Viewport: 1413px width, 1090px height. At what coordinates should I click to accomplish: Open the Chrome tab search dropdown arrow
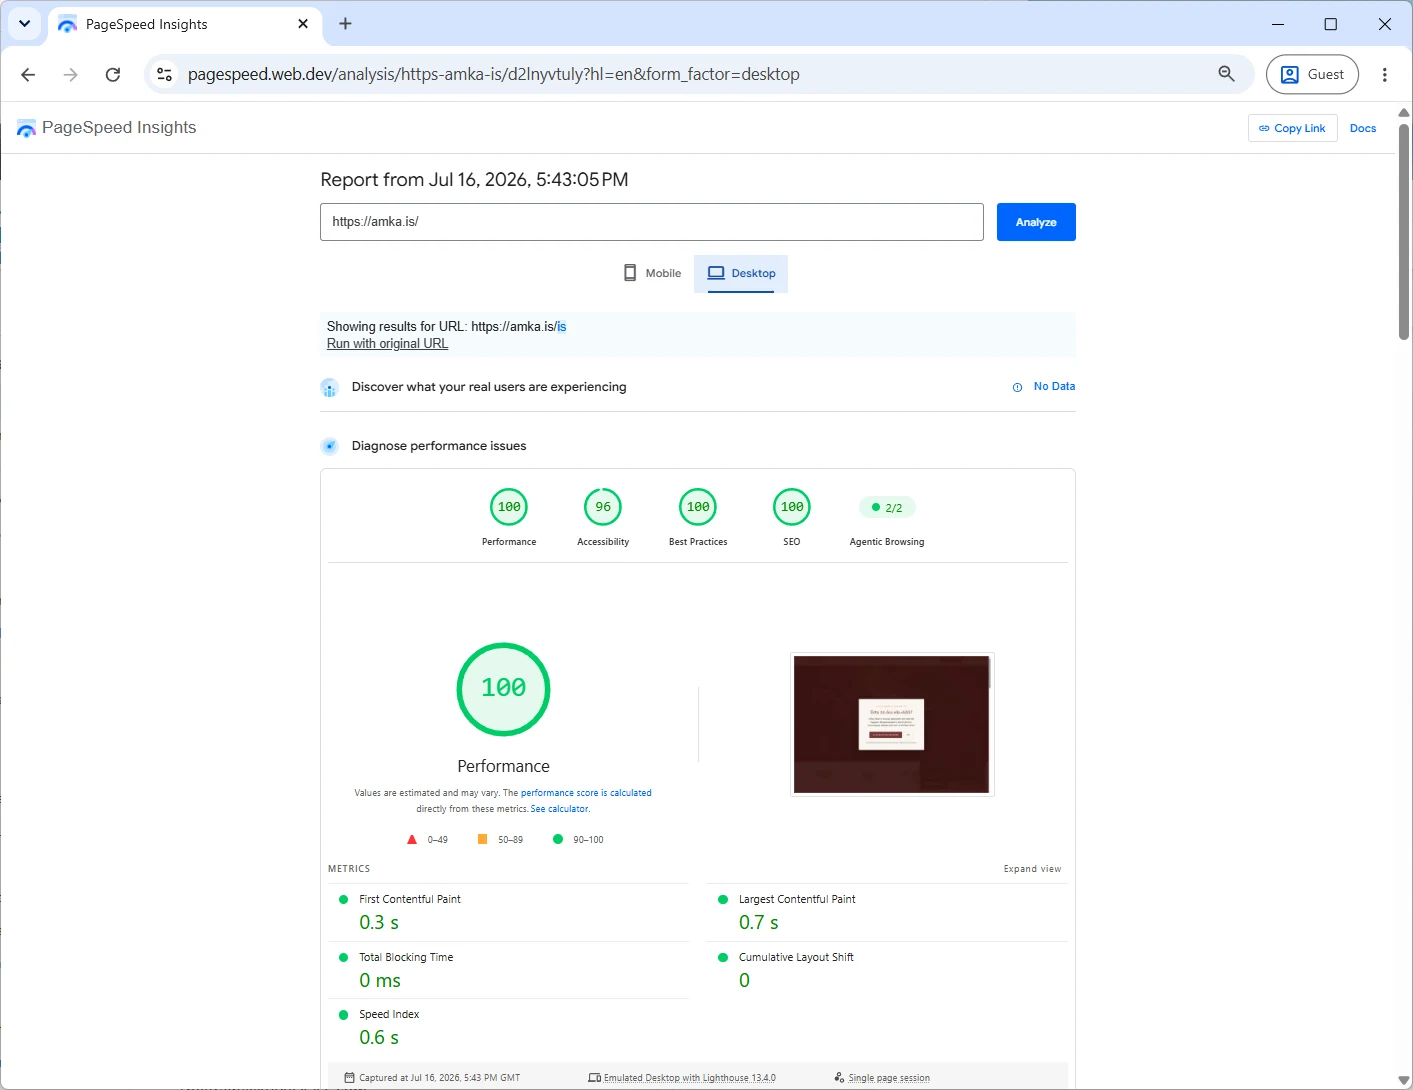pyautogui.click(x=24, y=23)
